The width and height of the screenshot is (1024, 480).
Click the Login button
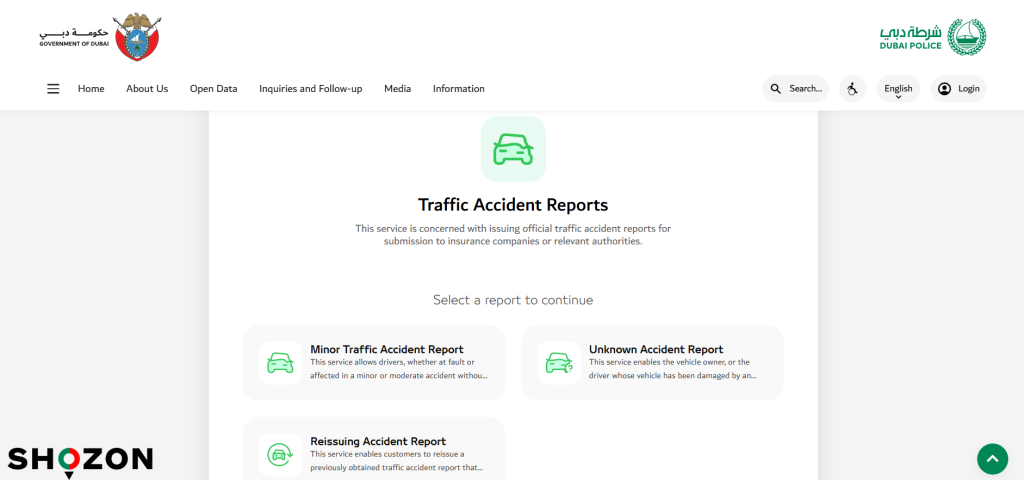coord(958,89)
